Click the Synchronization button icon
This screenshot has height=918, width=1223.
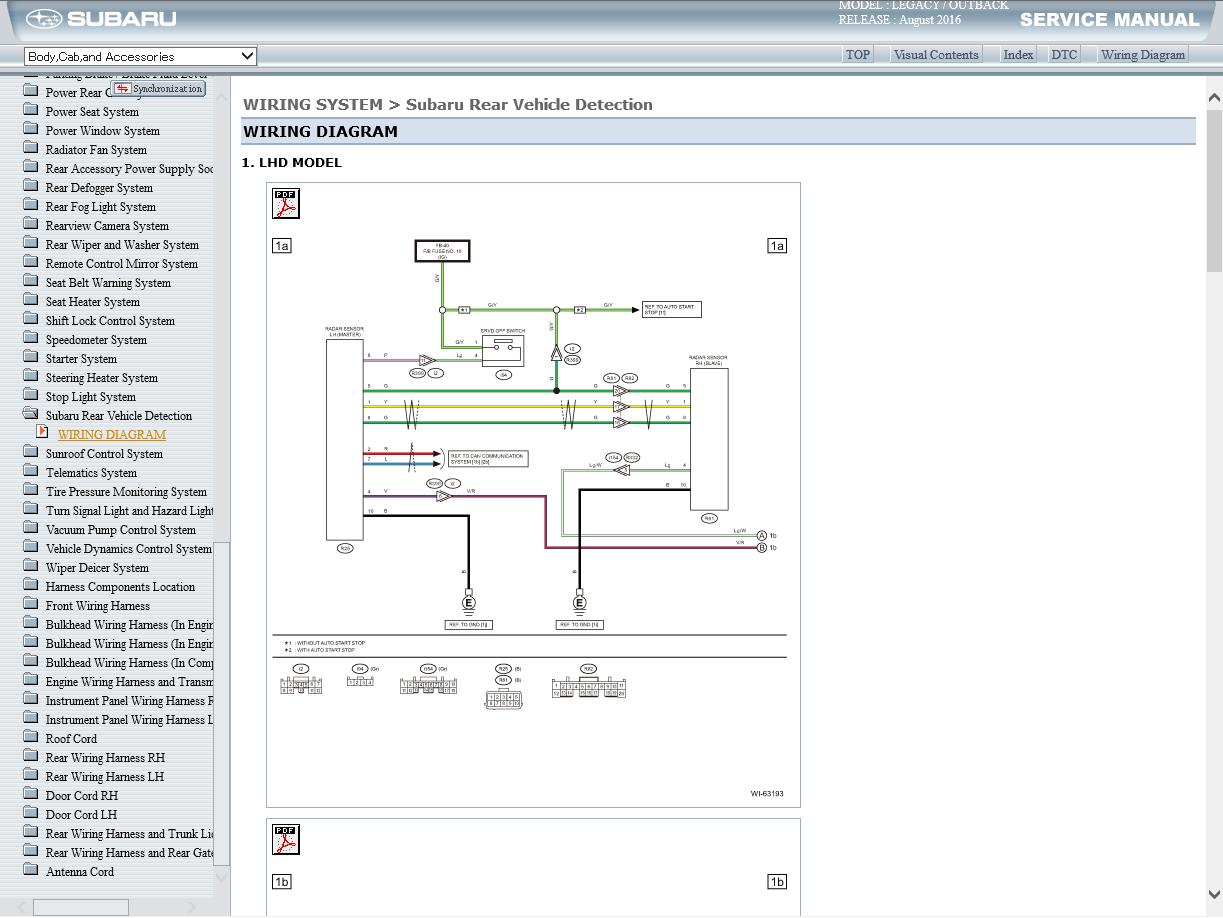pyautogui.click(x=123, y=89)
